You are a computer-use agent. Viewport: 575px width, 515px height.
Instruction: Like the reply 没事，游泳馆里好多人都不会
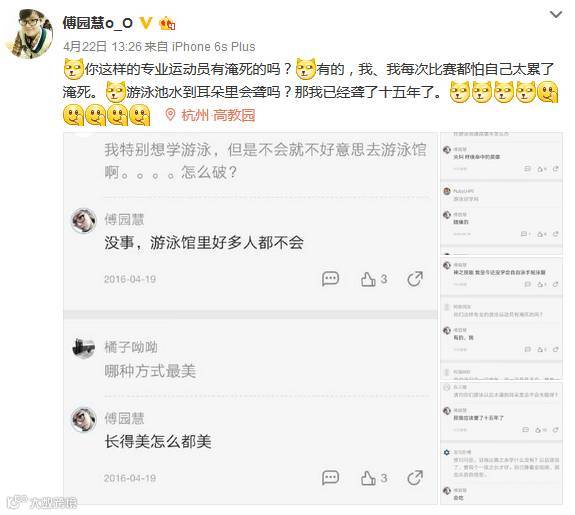click(374, 279)
